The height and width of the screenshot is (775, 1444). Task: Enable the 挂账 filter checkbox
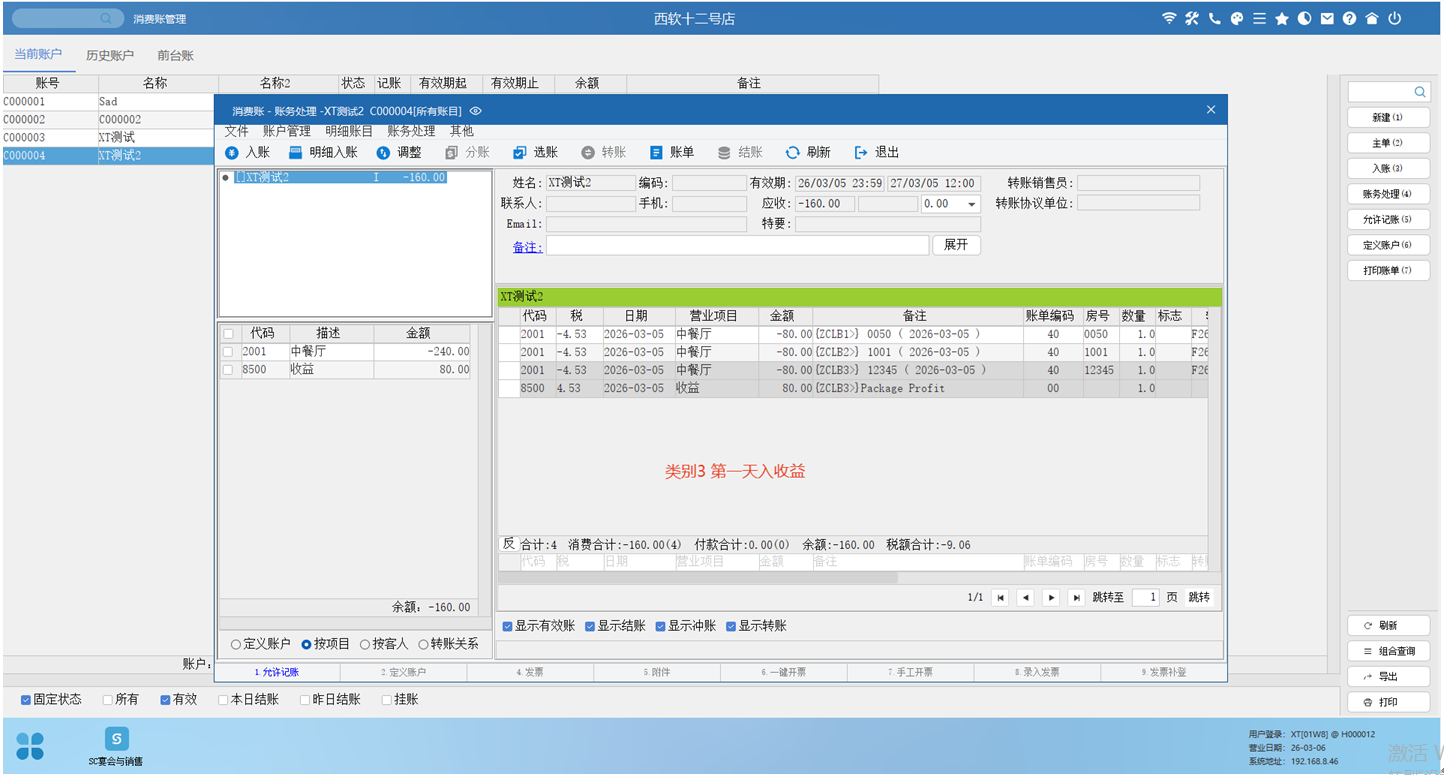(x=388, y=700)
